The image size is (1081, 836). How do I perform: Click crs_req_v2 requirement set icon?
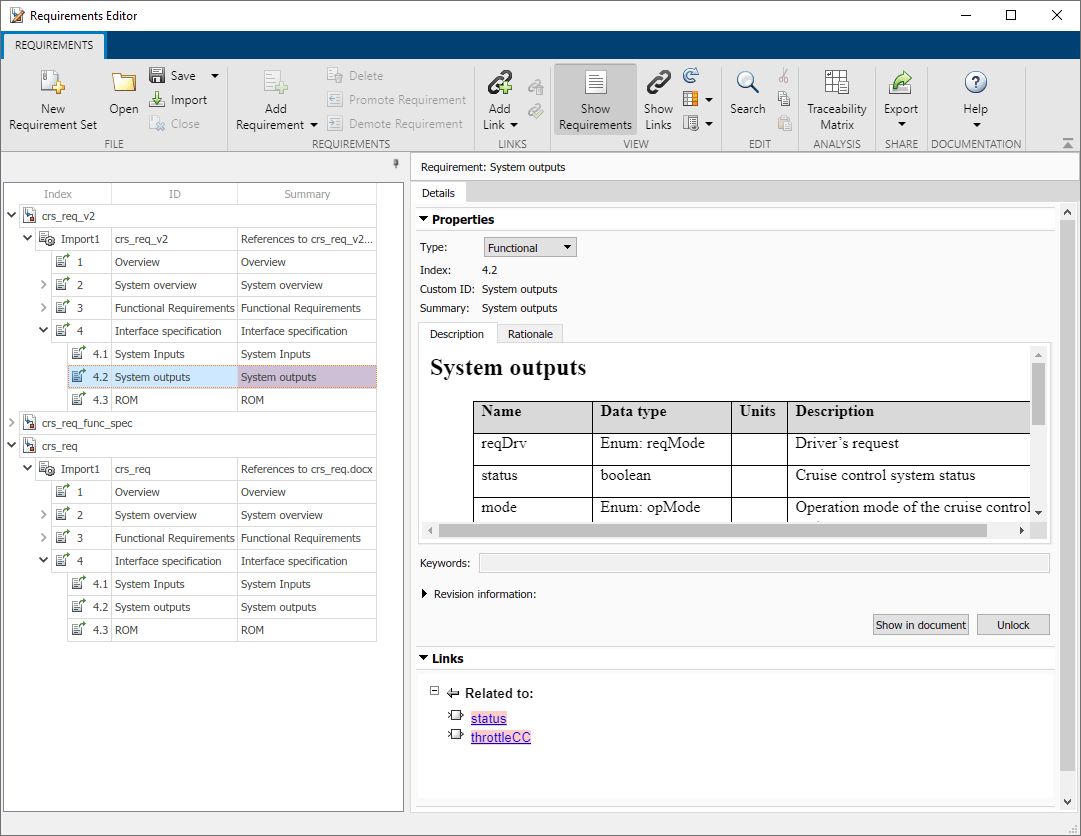coord(30,216)
